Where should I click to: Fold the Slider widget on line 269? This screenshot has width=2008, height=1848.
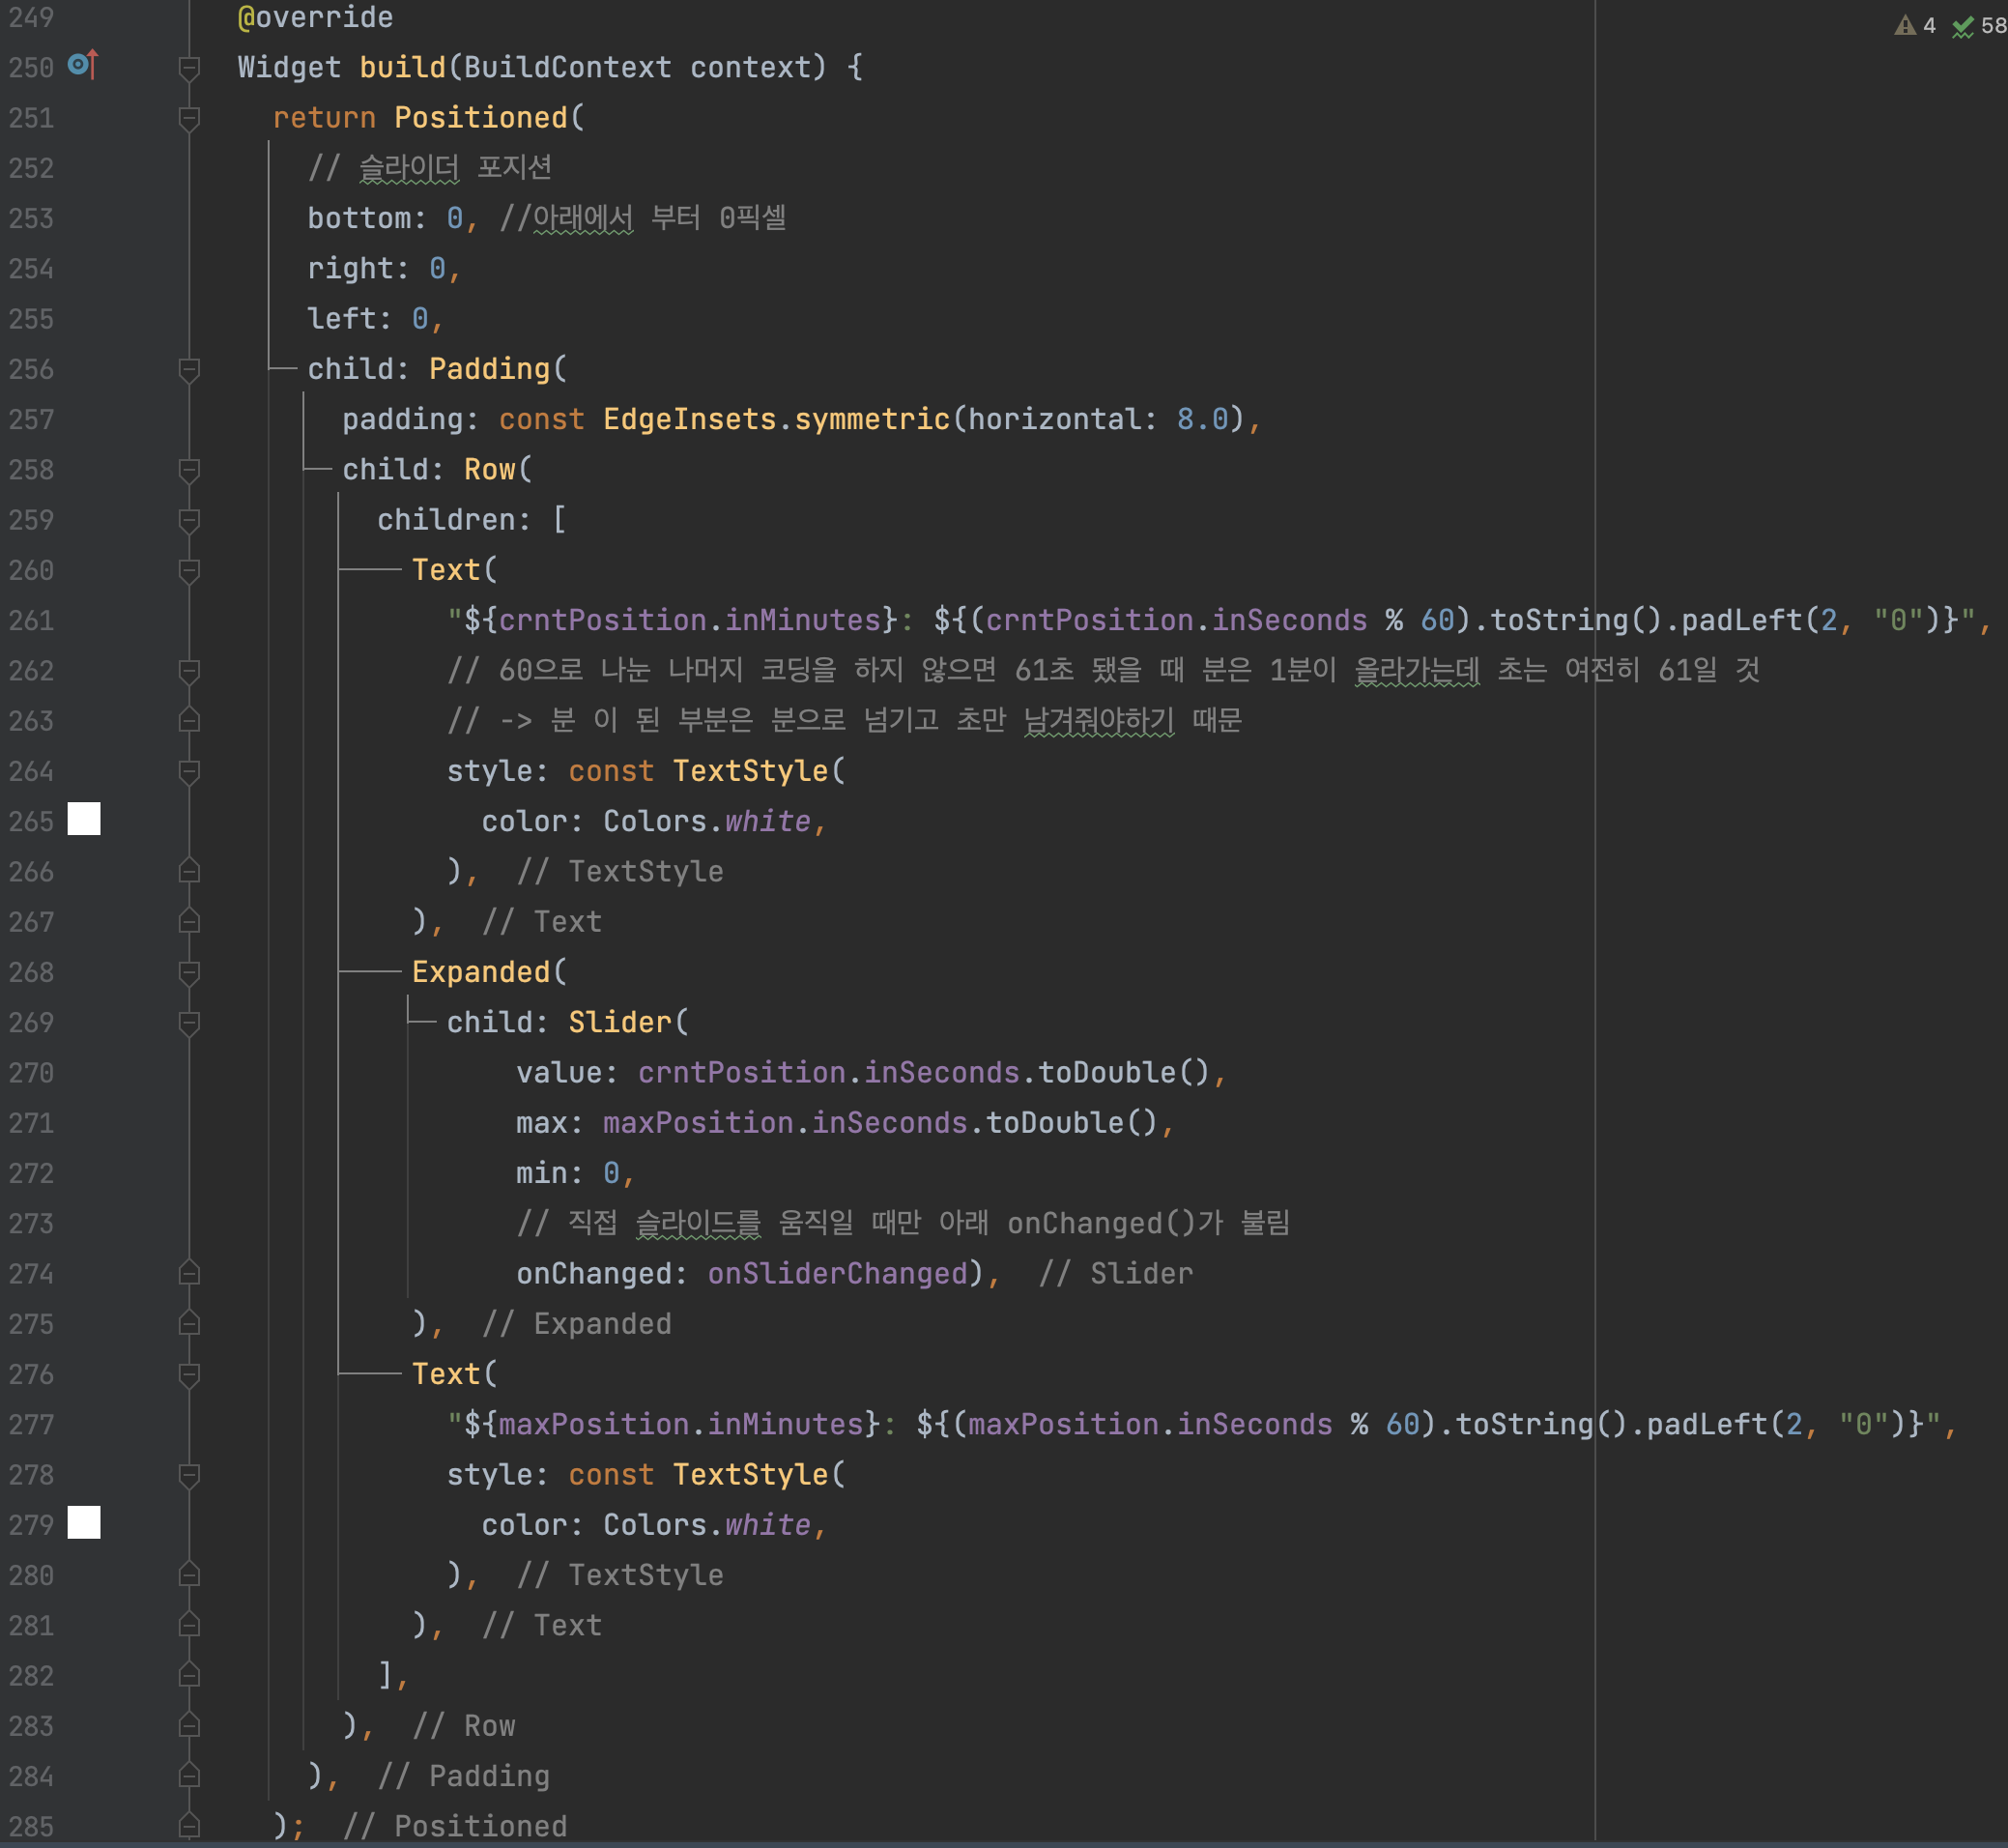click(188, 1022)
